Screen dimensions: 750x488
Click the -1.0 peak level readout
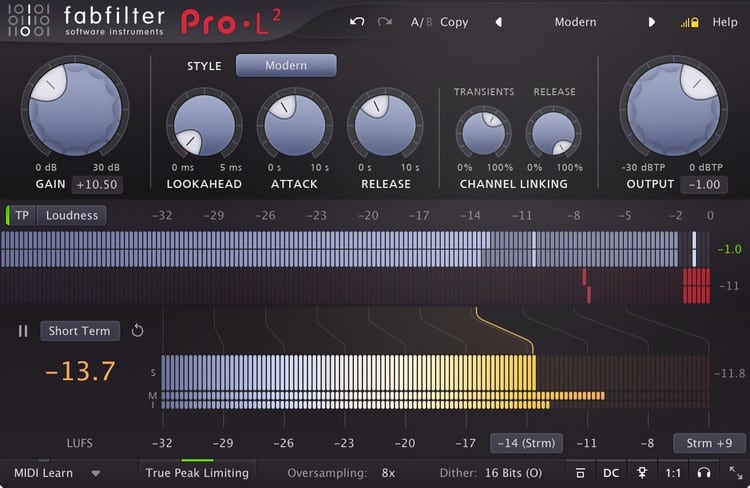729,249
